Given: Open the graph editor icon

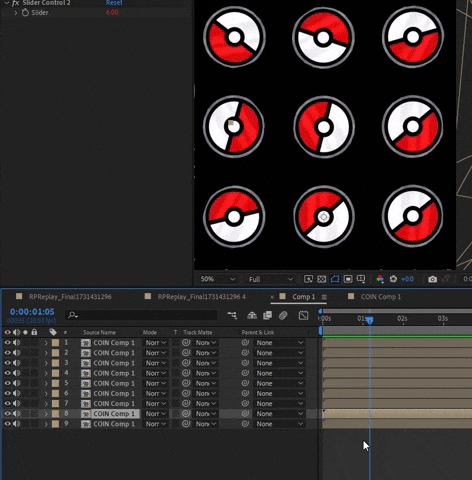Looking at the screenshot, I should pos(303,315).
